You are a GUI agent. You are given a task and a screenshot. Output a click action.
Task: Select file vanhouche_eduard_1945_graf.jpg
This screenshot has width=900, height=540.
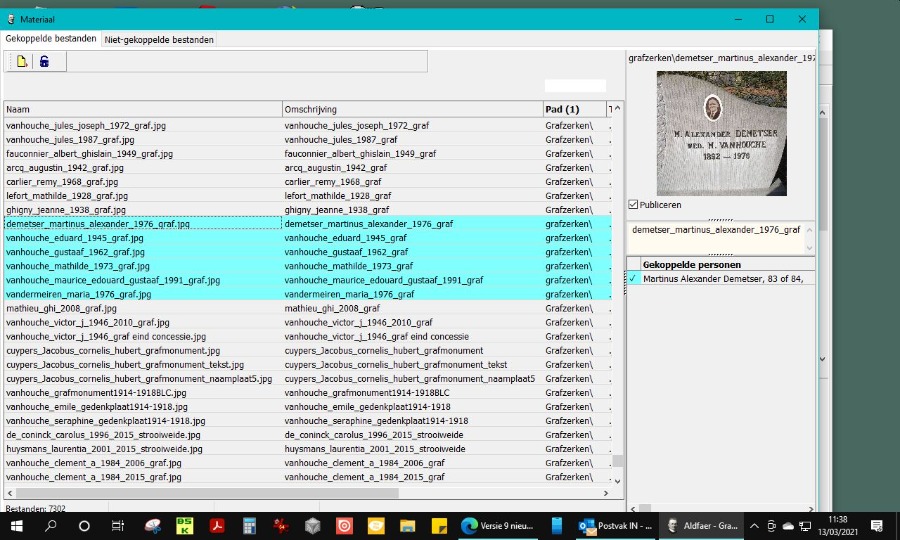75,238
